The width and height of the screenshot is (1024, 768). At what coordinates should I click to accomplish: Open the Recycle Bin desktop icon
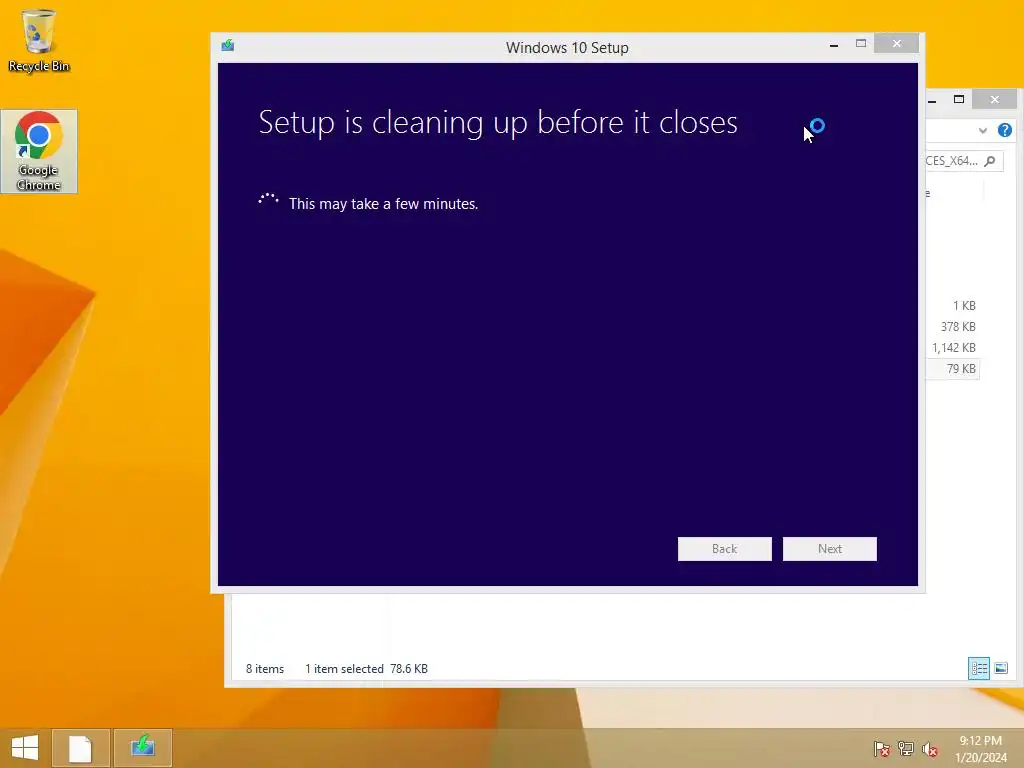pos(39,40)
